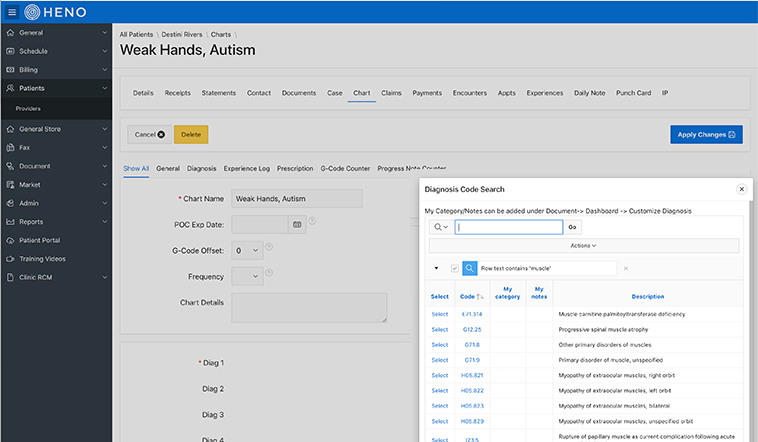Click the POC Exp Date input field
Screen dimensions: 758x442
pyautogui.click(x=260, y=225)
